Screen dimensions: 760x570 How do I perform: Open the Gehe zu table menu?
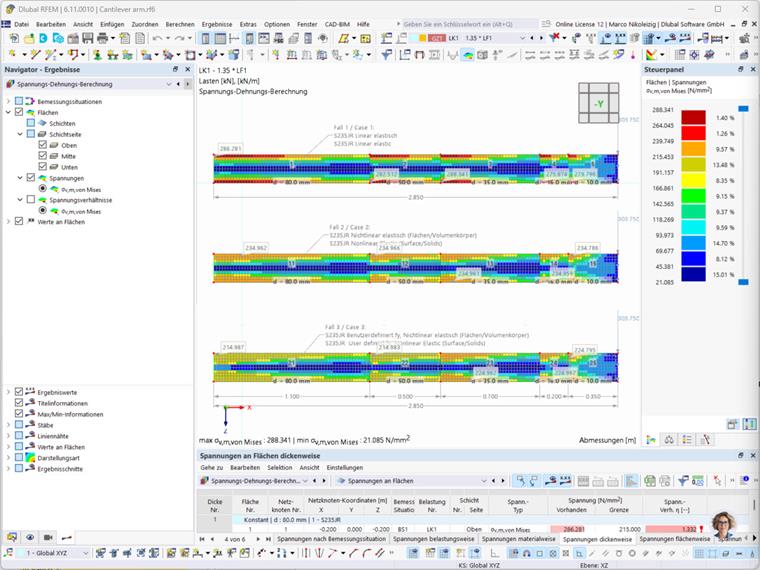pyautogui.click(x=211, y=468)
